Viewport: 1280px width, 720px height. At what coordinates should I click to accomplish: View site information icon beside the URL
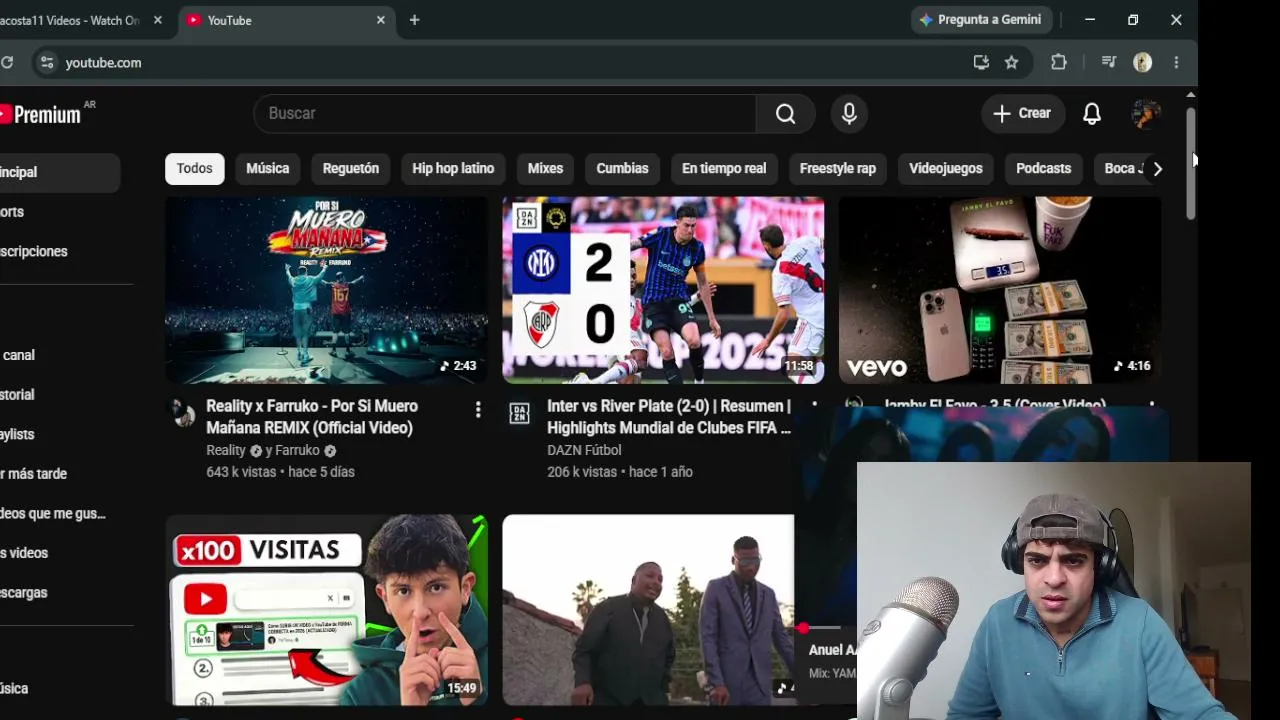pyautogui.click(x=46, y=63)
